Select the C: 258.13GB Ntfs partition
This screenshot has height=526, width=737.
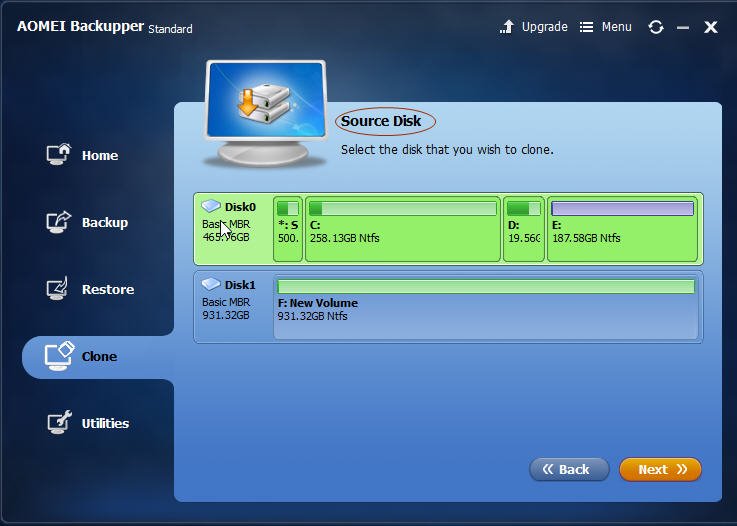tap(403, 229)
